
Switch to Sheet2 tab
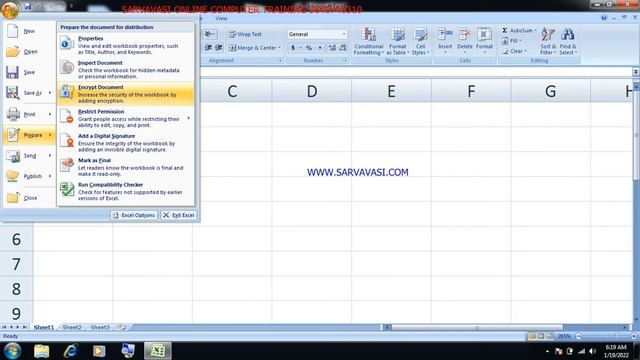72,327
